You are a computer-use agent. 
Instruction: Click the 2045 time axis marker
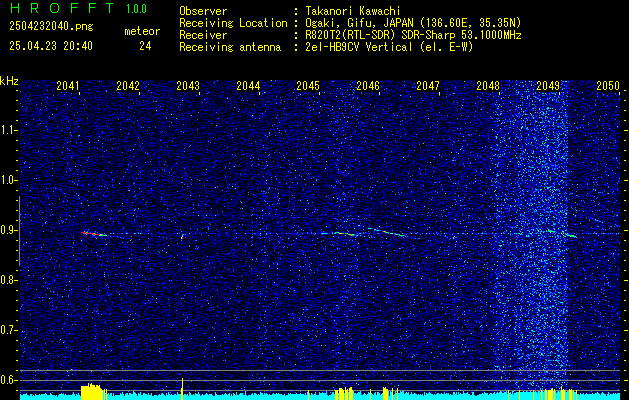click(308, 85)
